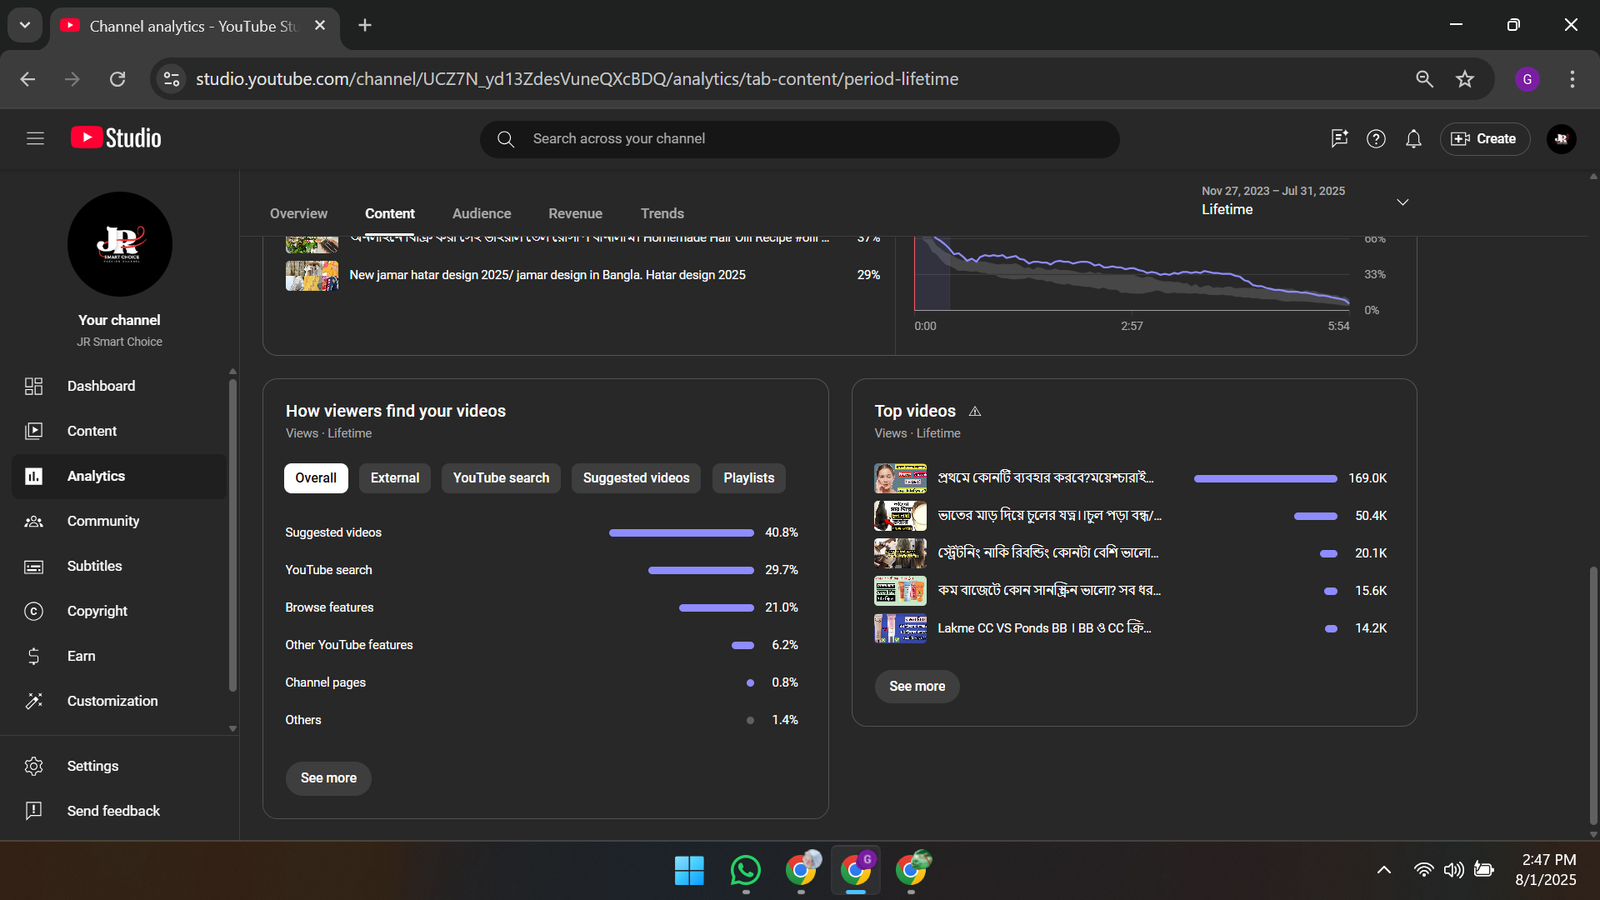Select the Channel analytics browser tab
The width and height of the screenshot is (1600, 900).
(x=193, y=26)
